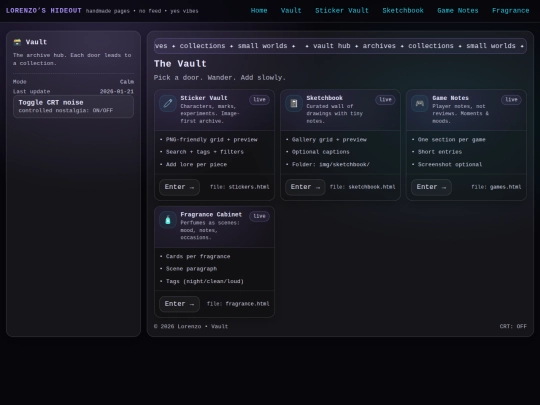
Task: Click the Sticker Vault card title
Action: click(204, 98)
